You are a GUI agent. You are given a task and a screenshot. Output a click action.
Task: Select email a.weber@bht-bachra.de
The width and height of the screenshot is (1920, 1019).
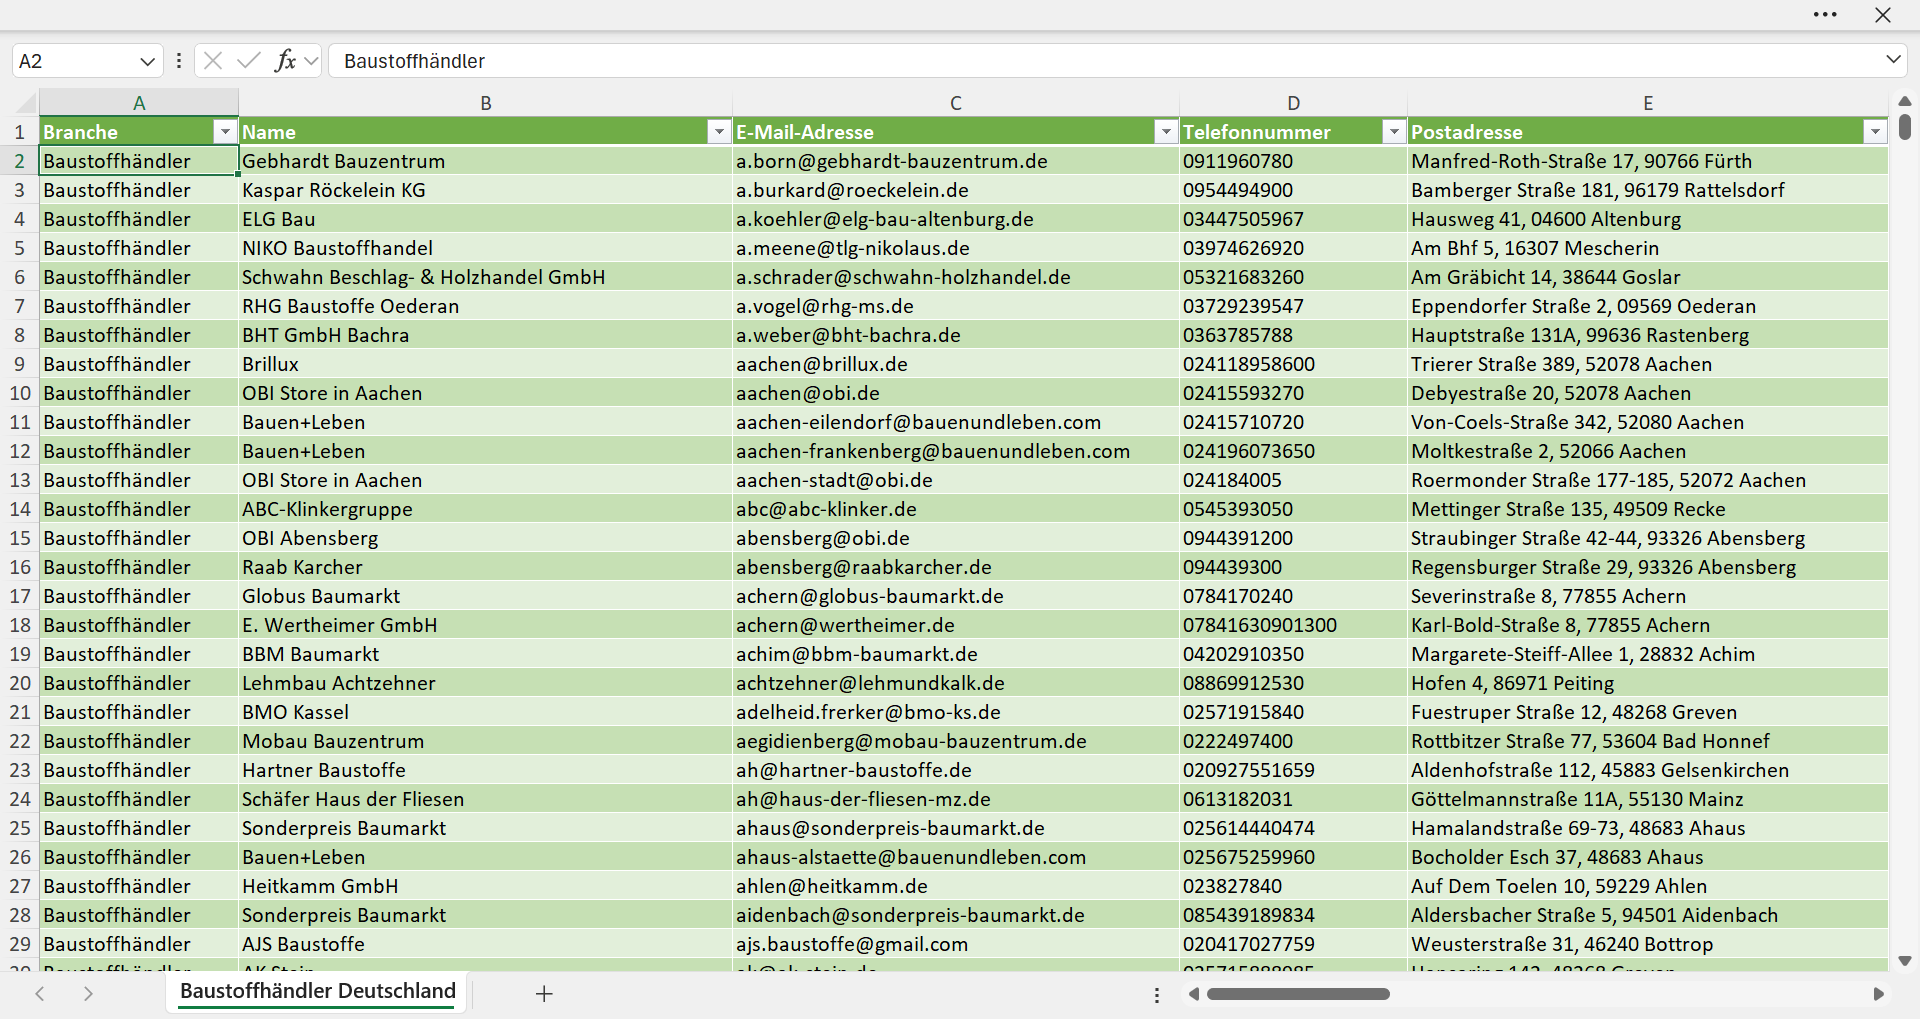tap(956, 335)
